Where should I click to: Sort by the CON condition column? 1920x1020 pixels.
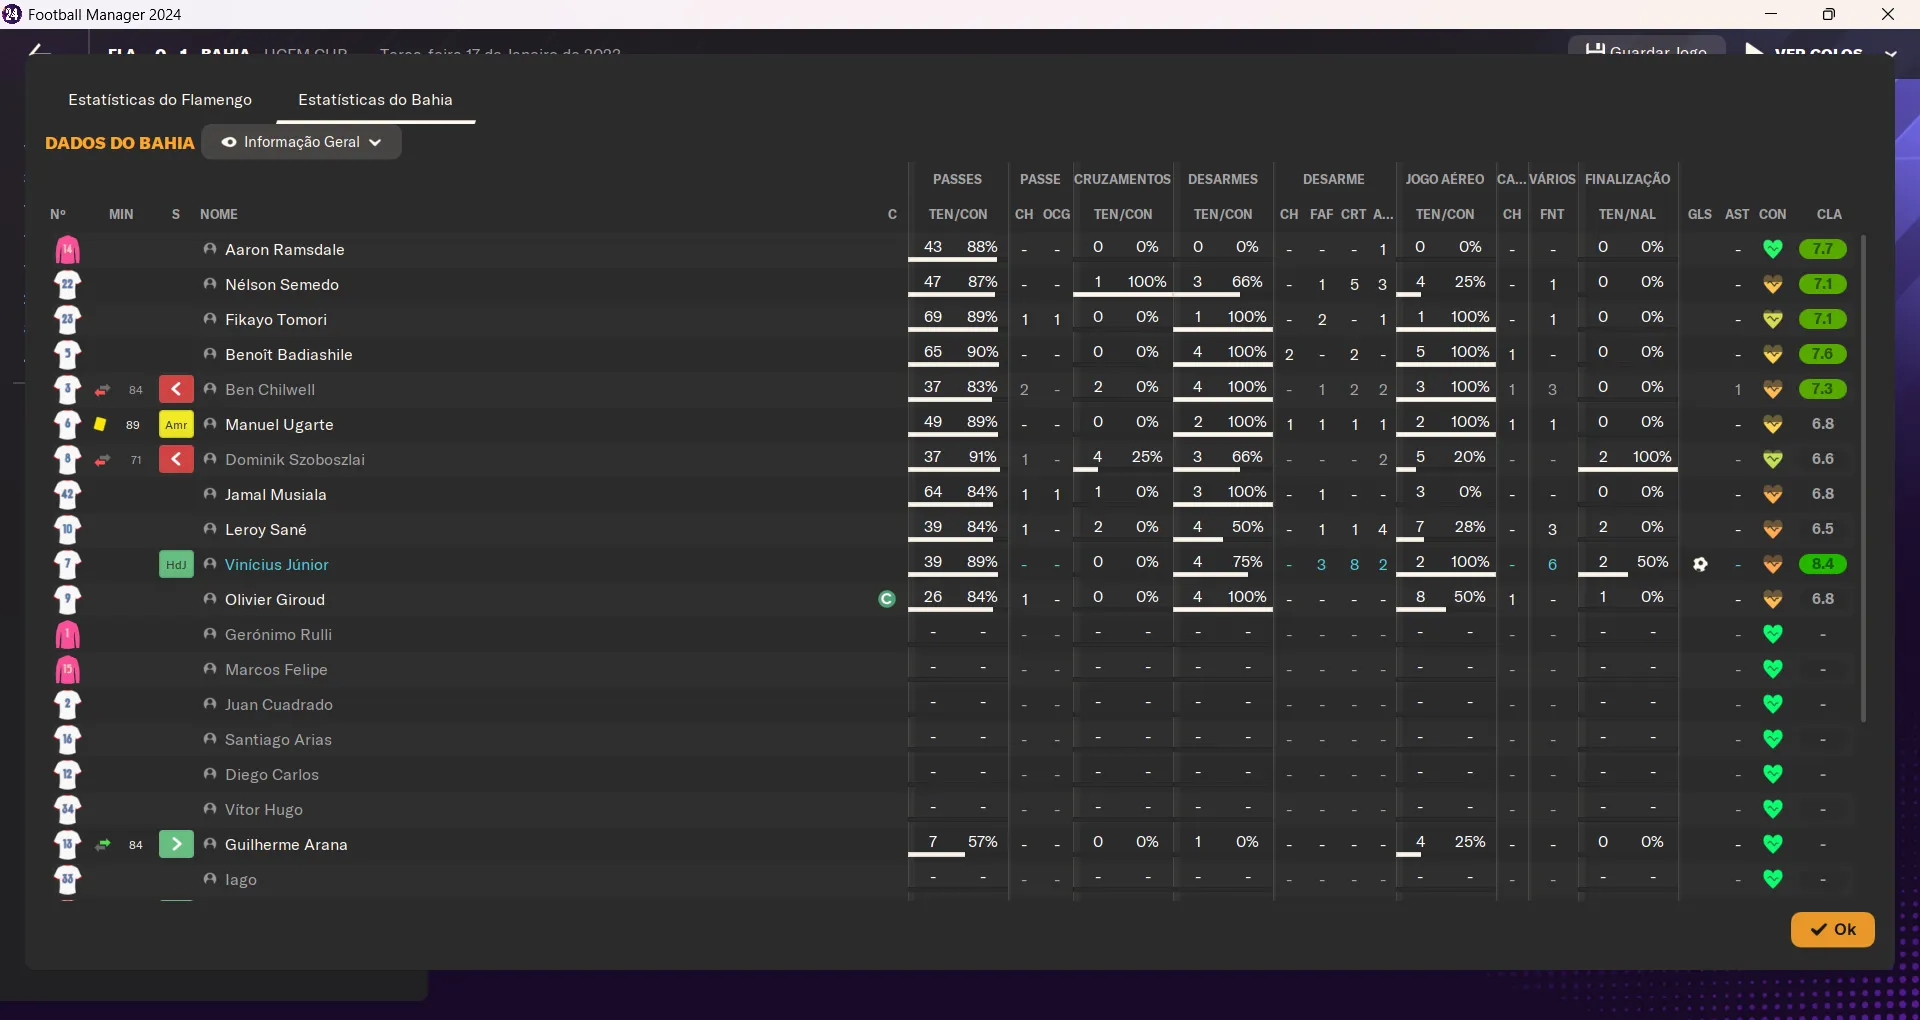[1773, 214]
